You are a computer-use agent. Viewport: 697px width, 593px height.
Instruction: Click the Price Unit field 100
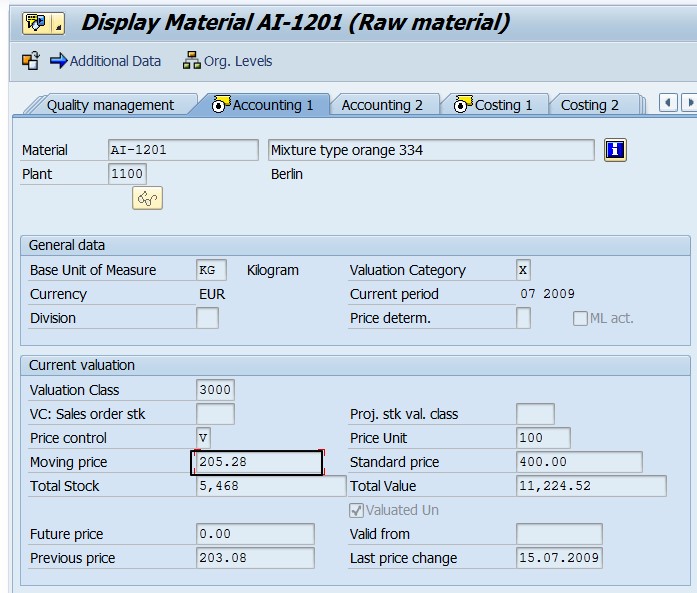point(543,438)
